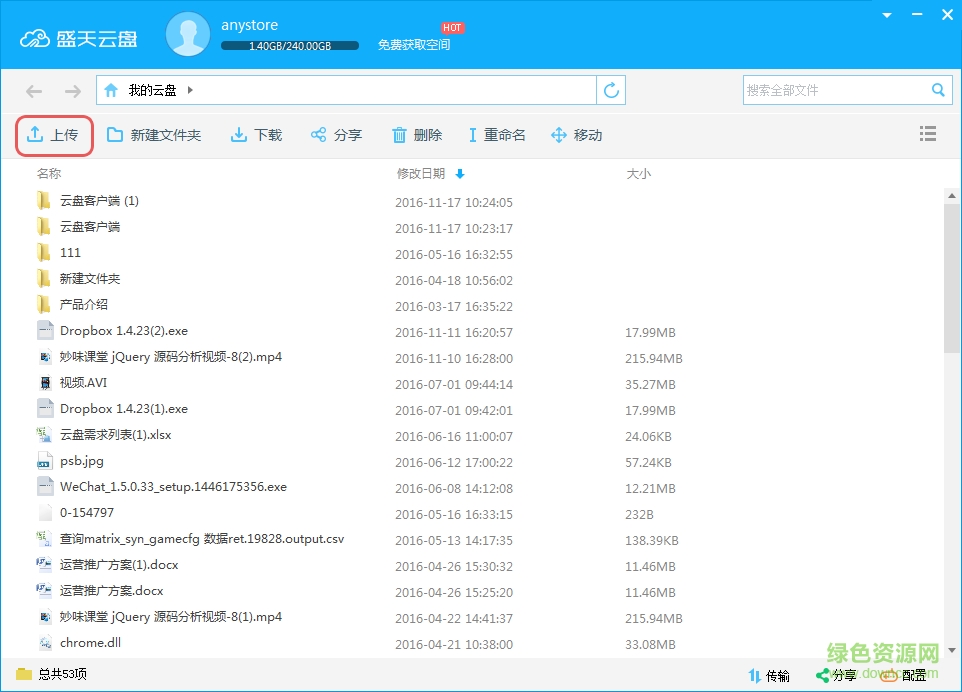The height and width of the screenshot is (692, 962).
Task: Sort files by 名称 column header
Action: [49, 173]
